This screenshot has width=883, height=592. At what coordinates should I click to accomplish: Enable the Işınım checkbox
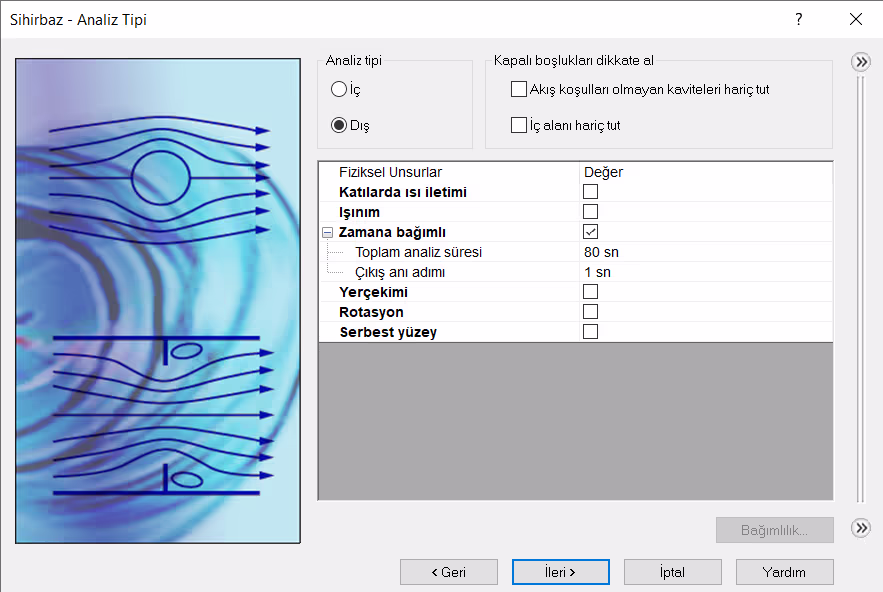pos(590,212)
